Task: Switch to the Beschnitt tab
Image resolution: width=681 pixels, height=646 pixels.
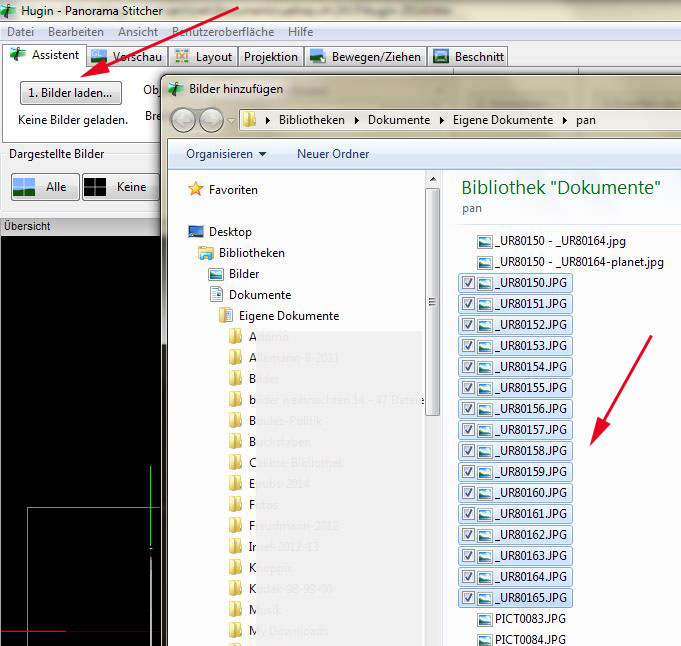Action: coord(468,57)
